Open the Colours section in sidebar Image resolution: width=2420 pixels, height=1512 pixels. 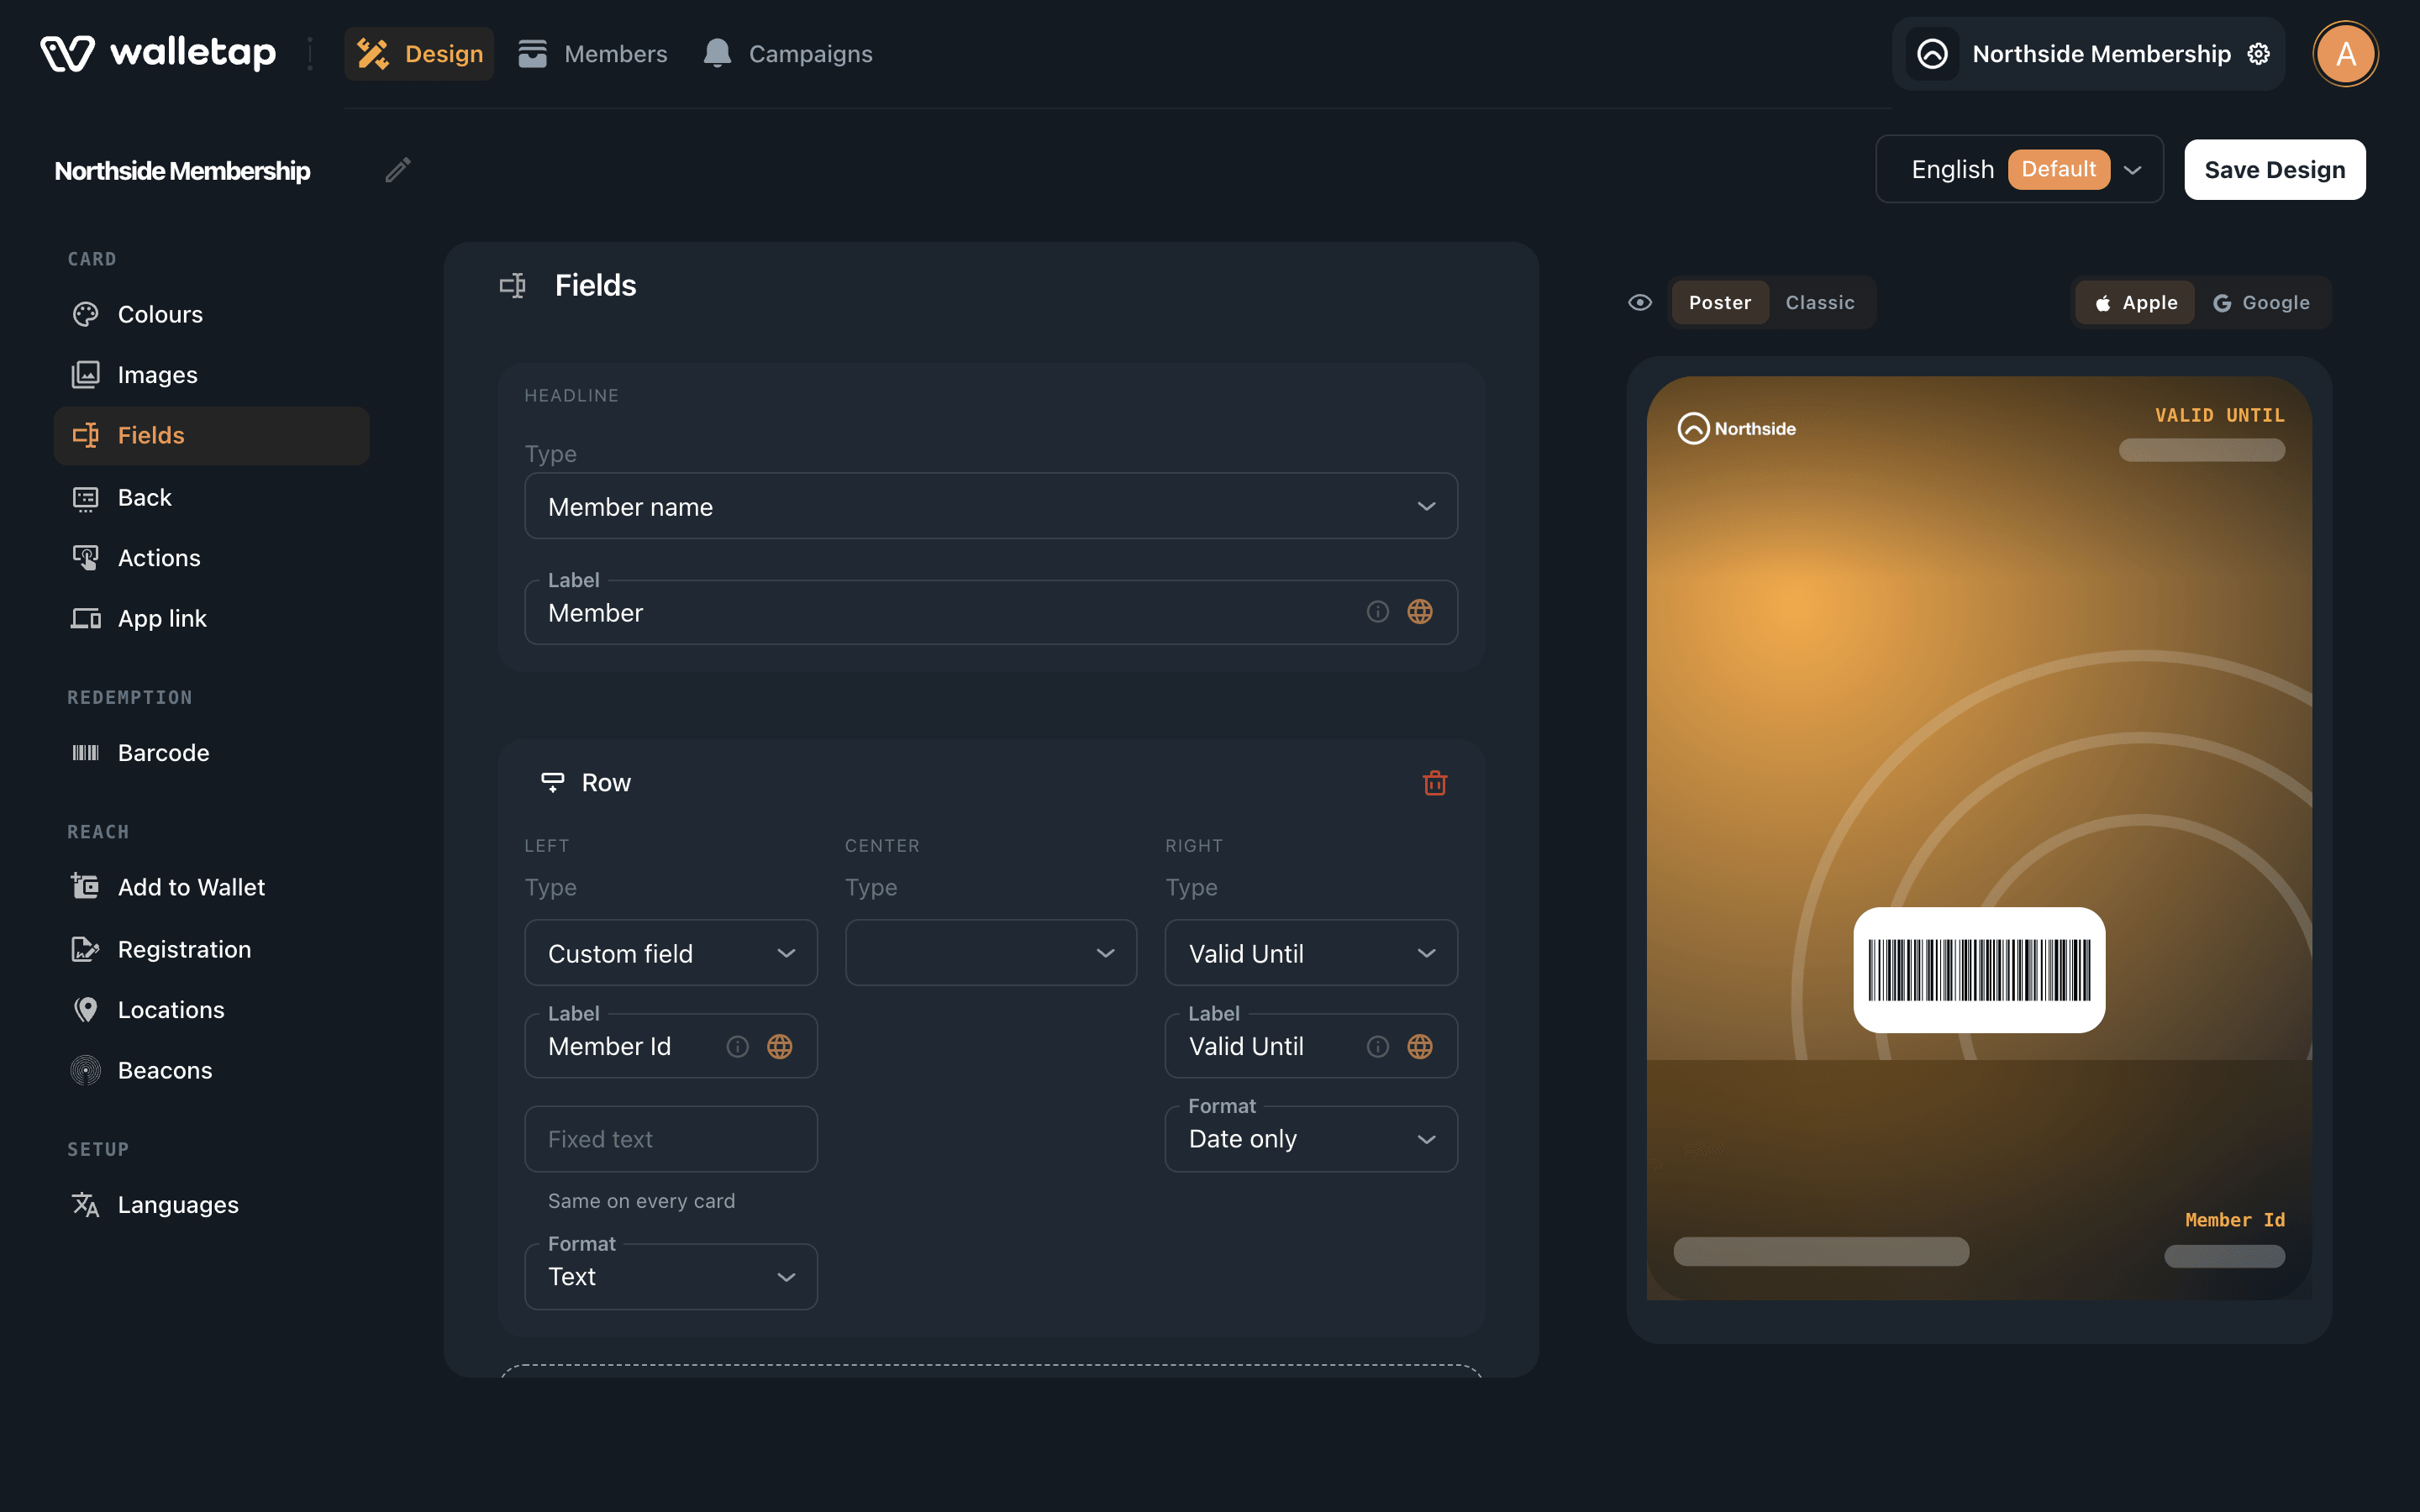[x=211, y=314]
